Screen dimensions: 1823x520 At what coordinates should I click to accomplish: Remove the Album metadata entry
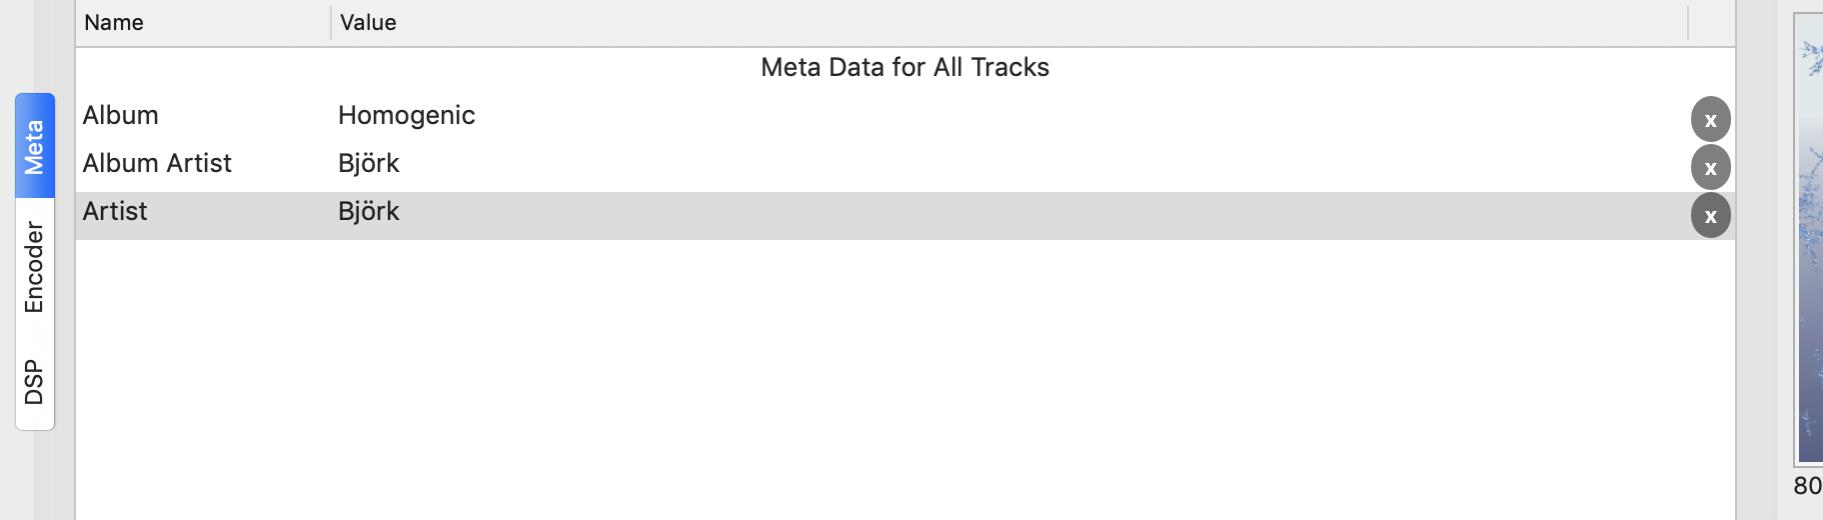click(x=1710, y=120)
